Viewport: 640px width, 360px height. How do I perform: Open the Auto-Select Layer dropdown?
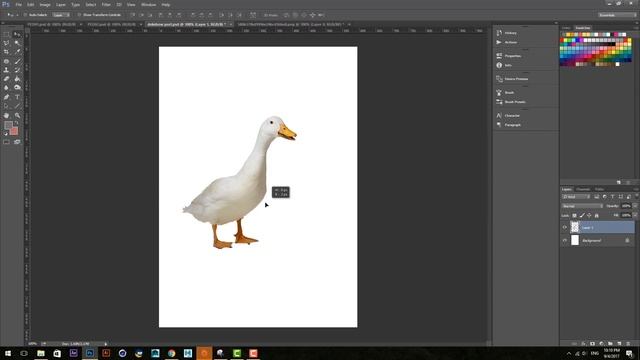pos(61,15)
